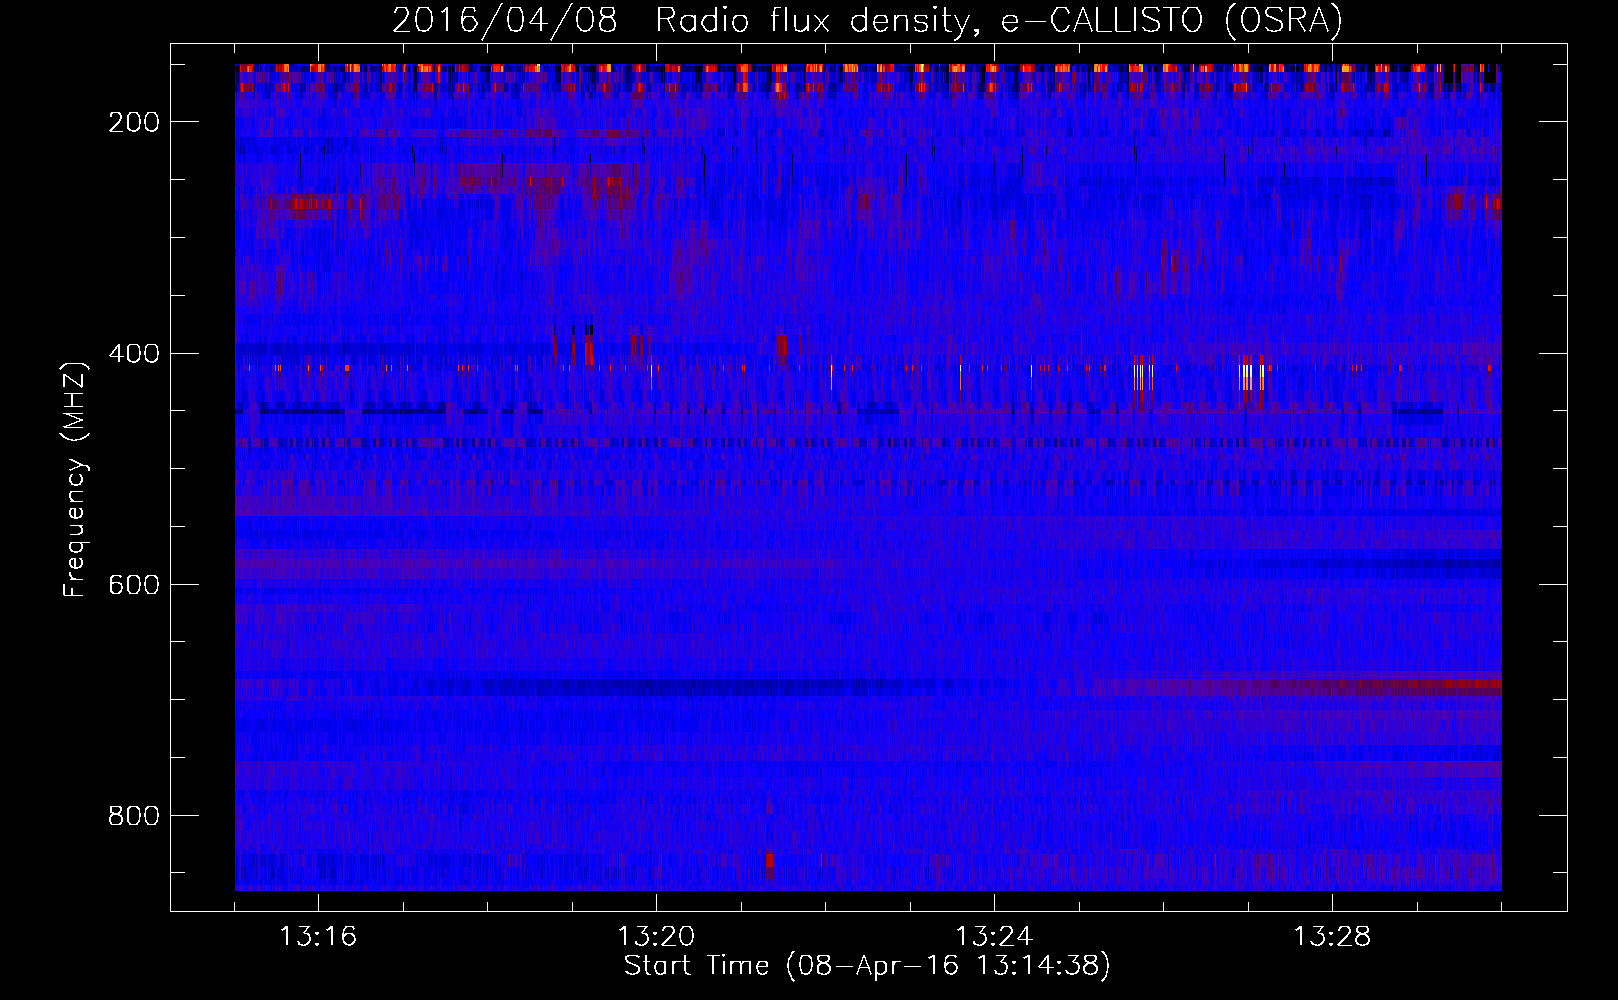Click the plot title "Radio flux density, e-CALLISTO (OSRA)"
Viewport: 1618px width, 1000px height.
[x=998, y=21]
